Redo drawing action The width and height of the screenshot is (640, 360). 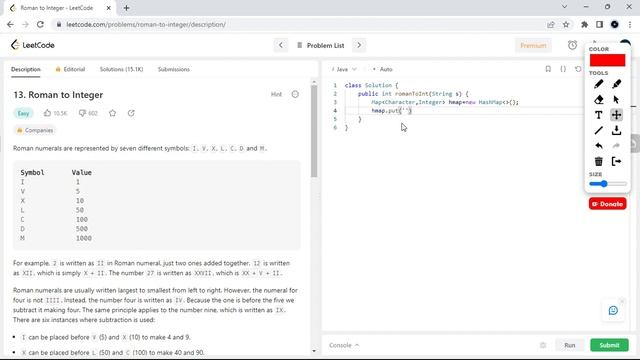pos(616,146)
